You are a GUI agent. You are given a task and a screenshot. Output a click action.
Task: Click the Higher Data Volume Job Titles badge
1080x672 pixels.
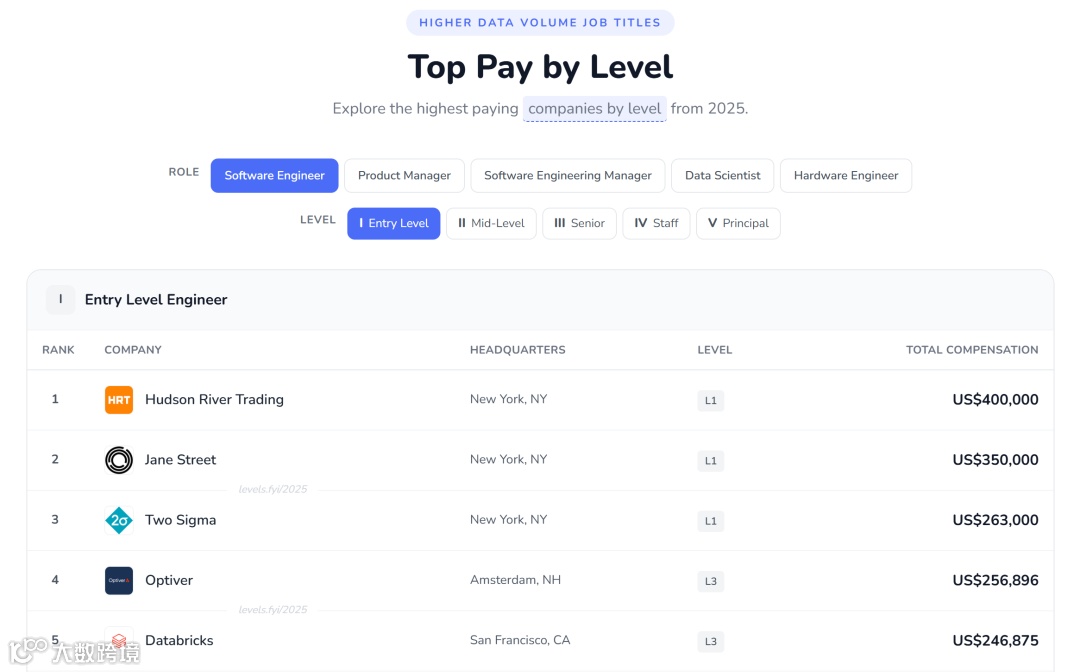tap(540, 23)
